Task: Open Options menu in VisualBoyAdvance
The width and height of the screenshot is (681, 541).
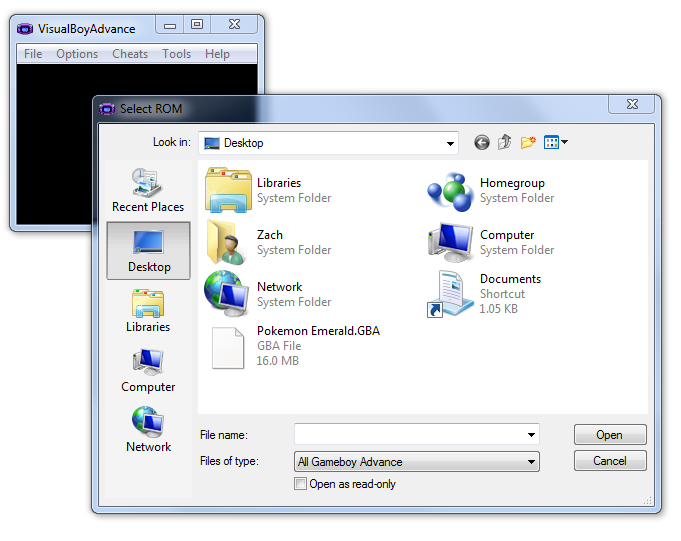Action: [x=77, y=54]
